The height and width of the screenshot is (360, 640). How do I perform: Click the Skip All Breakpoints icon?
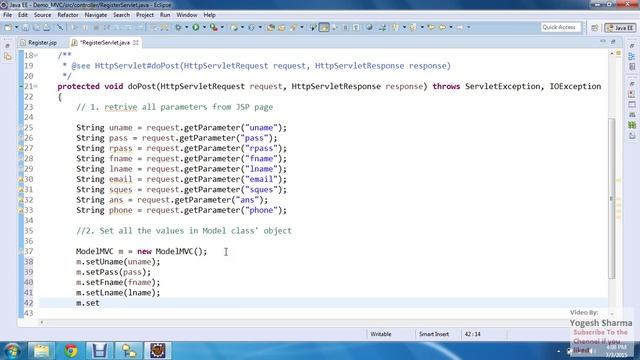(x=60, y=27)
